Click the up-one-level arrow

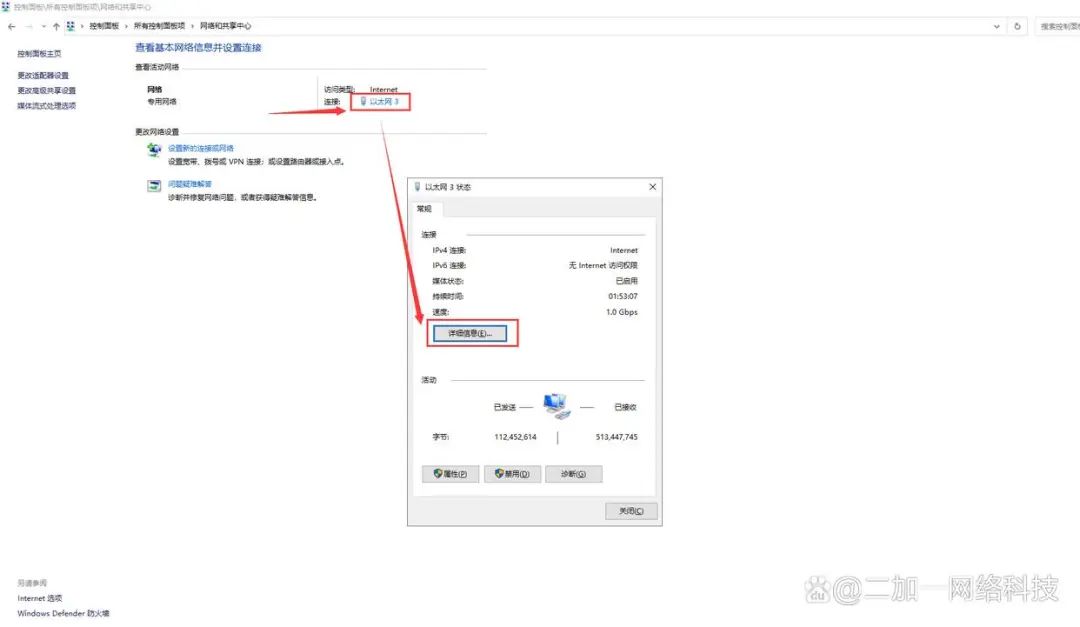[x=56, y=26]
